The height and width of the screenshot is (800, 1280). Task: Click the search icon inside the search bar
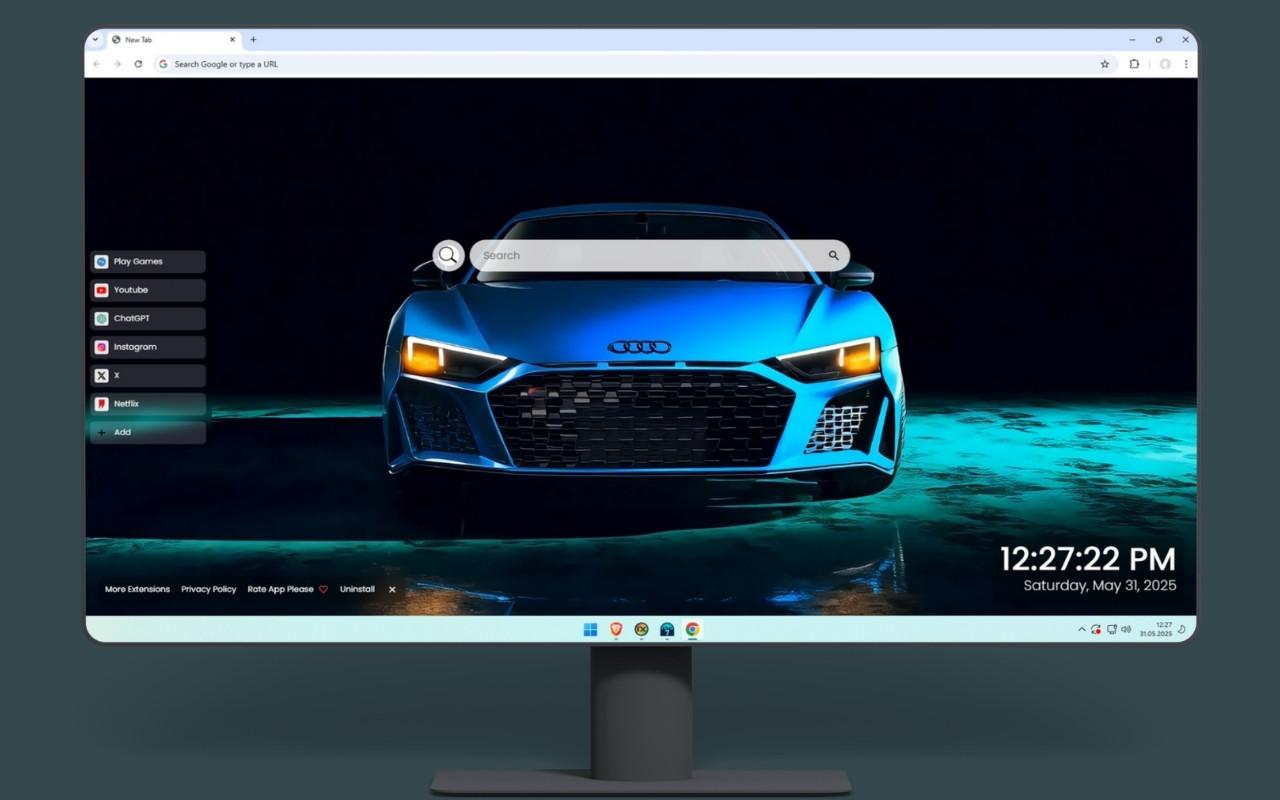(x=833, y=256)
